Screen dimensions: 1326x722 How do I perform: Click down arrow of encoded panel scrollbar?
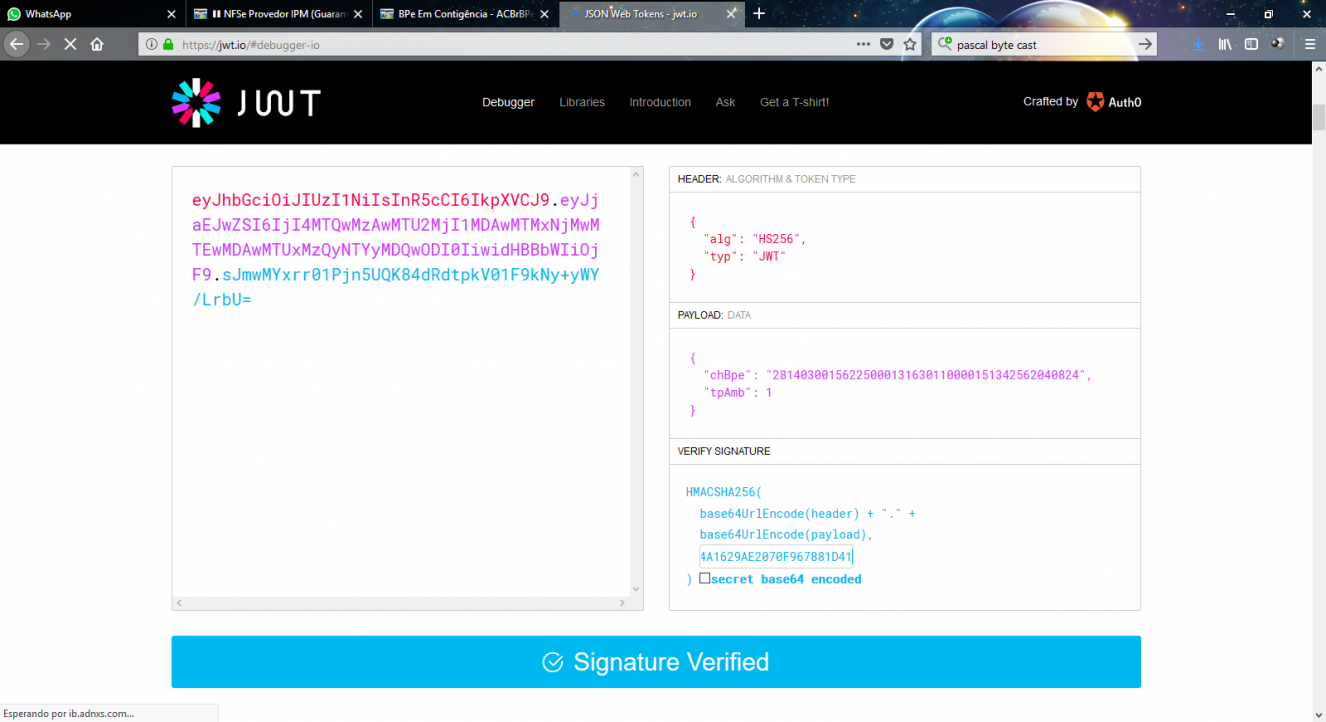636,588
